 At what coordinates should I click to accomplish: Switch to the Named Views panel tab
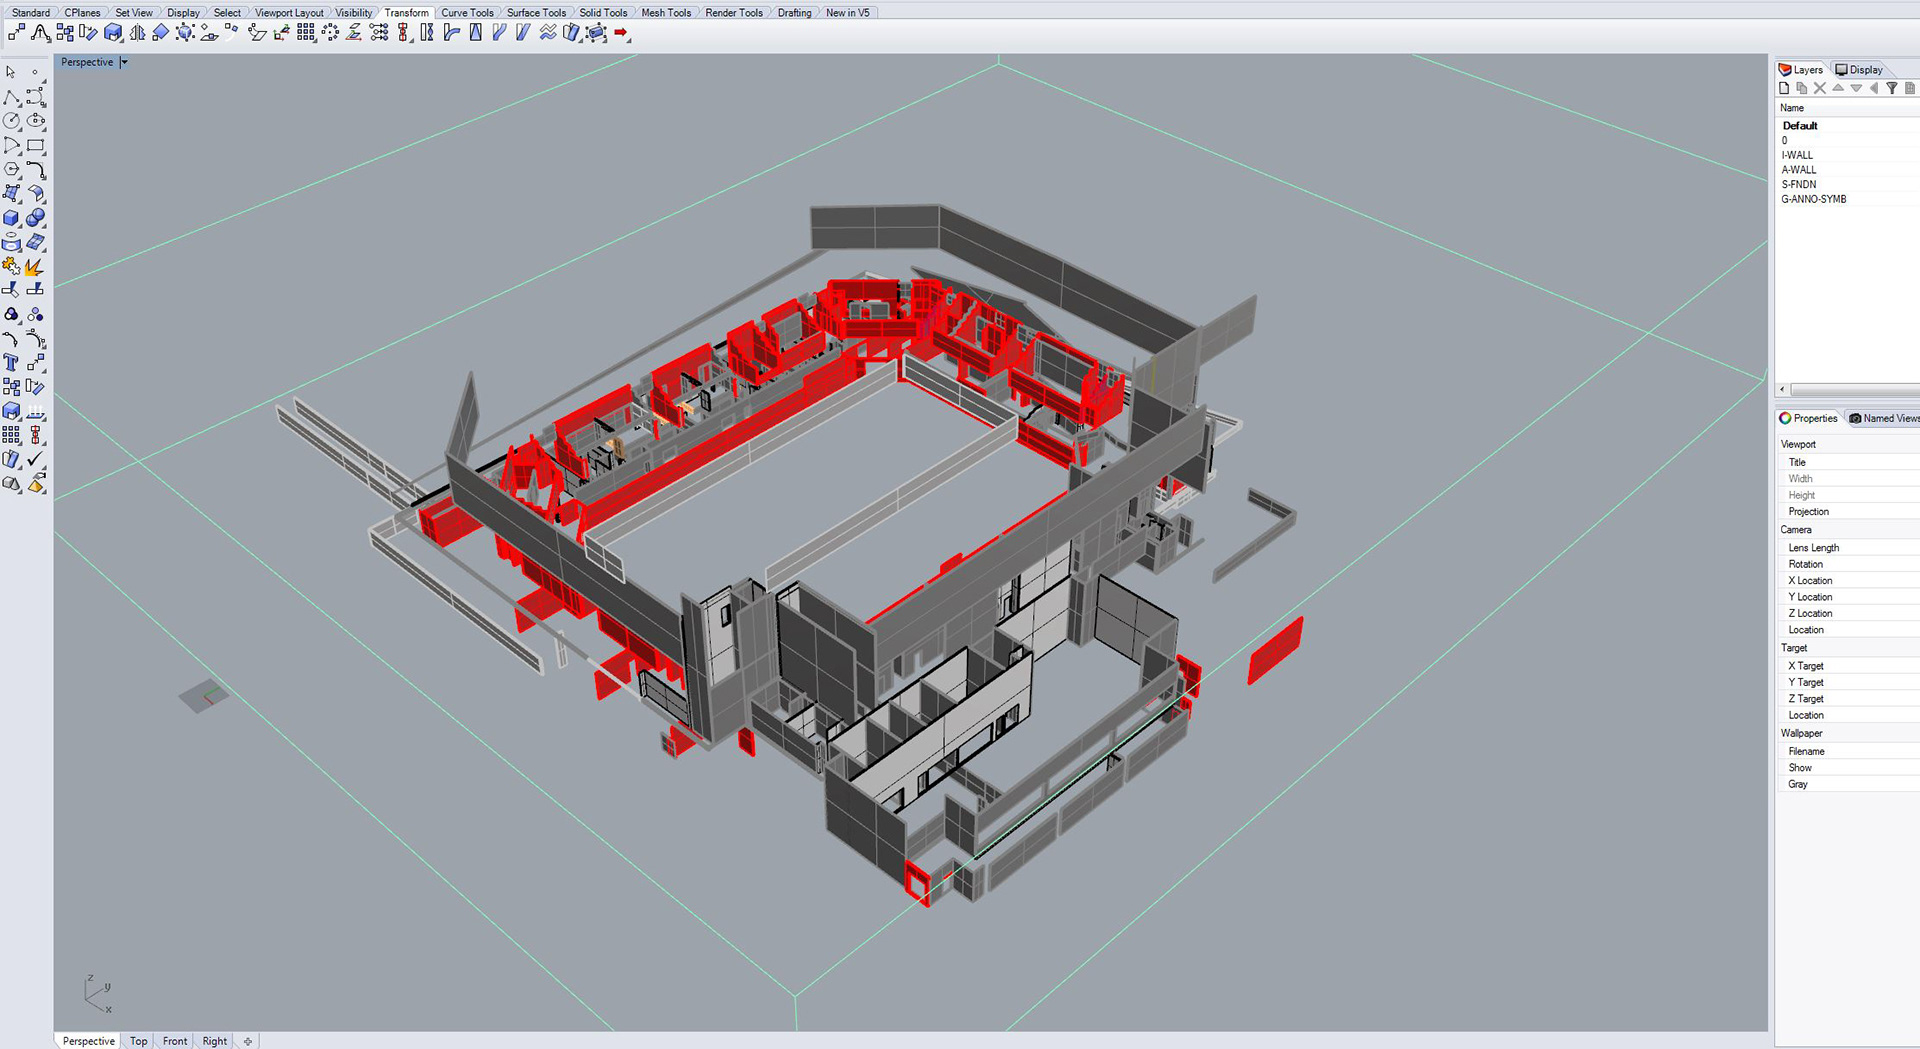[1884, 418]
